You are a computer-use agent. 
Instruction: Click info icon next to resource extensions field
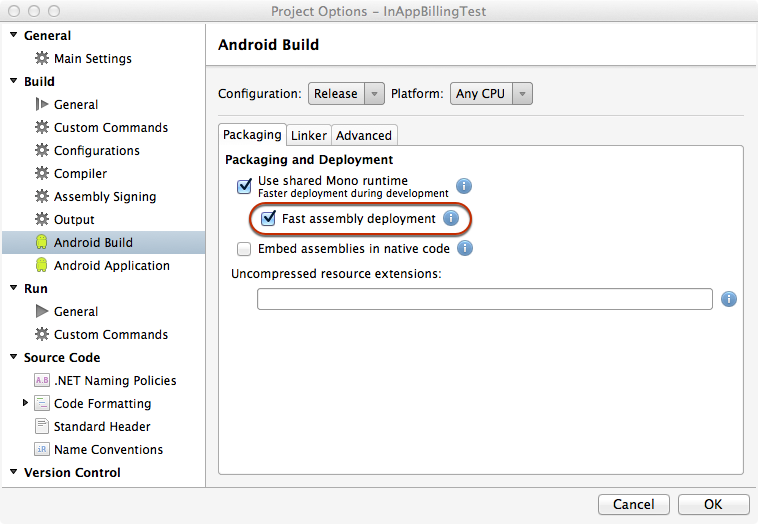[x=729, y=299]
